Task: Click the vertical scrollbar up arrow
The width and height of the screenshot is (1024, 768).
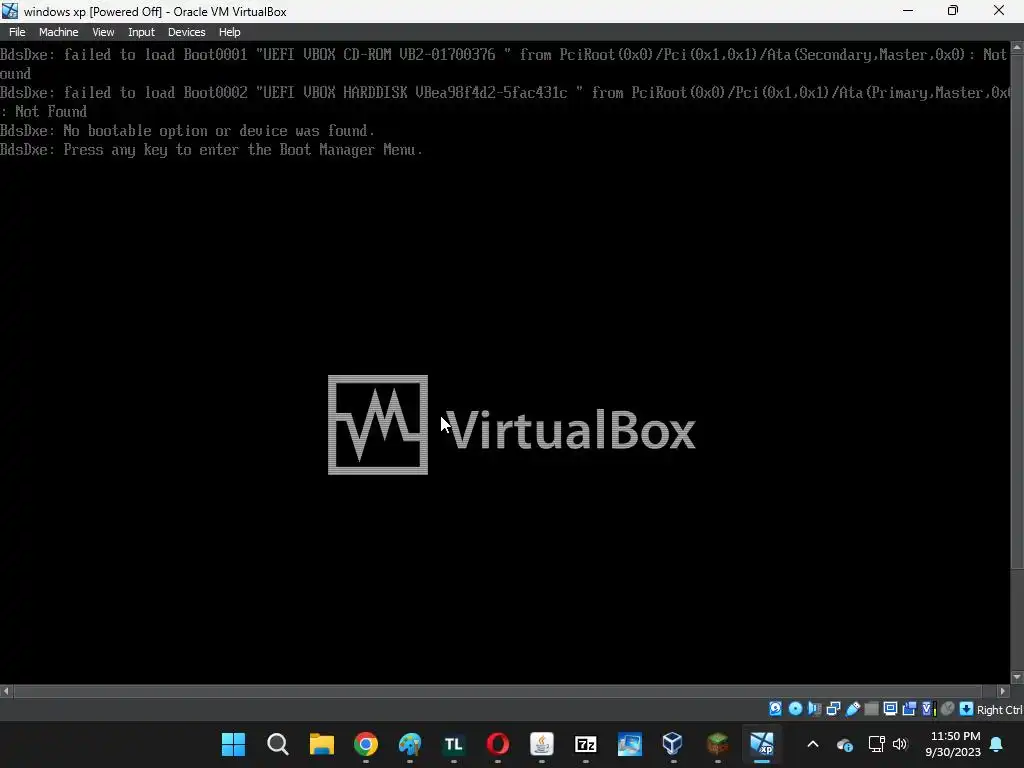Action: pos(1017,47)
